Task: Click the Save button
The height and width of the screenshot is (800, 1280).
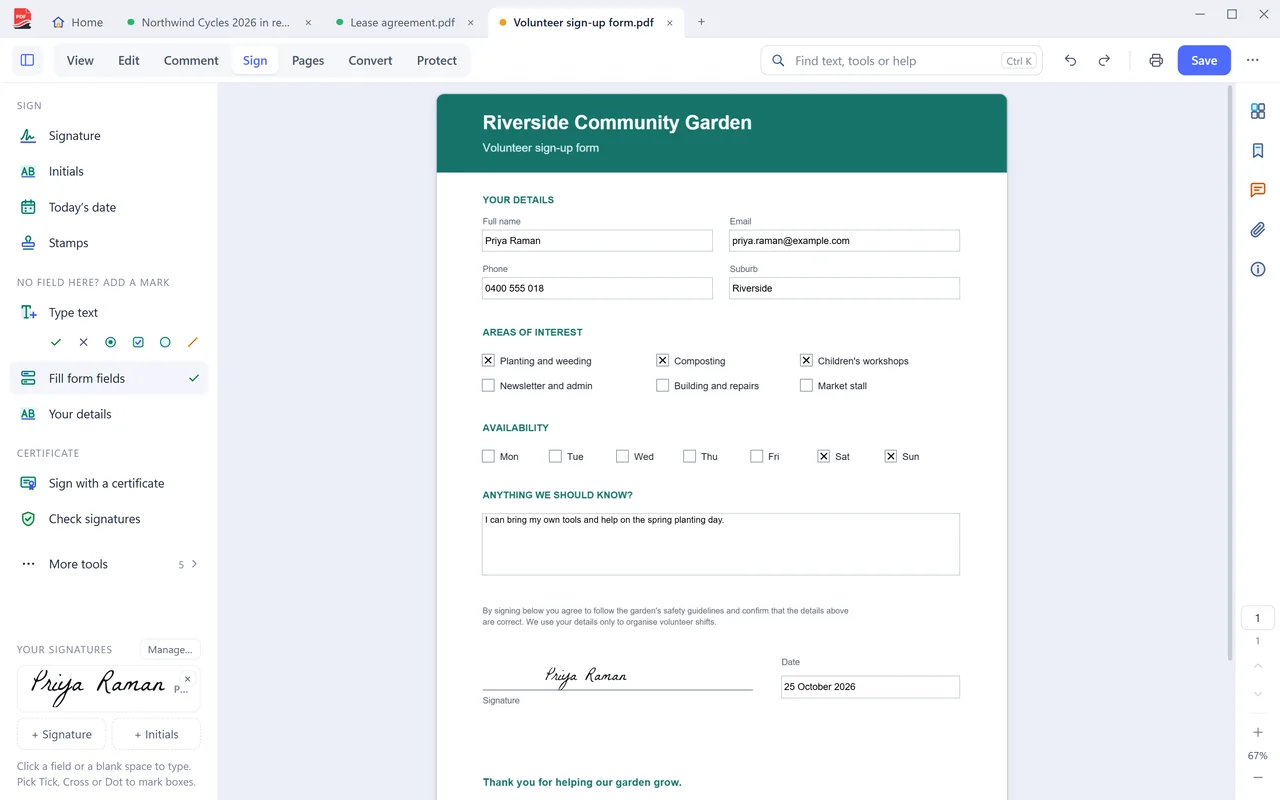Action: coord(1204,60)
